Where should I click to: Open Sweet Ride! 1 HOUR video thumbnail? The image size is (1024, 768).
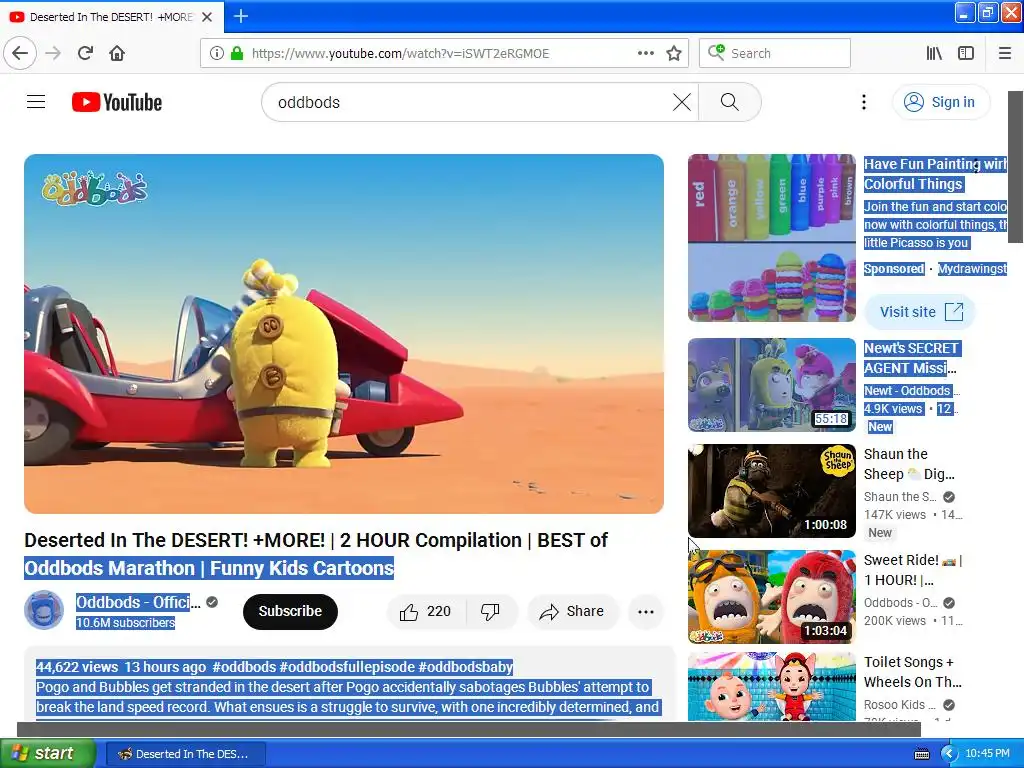[x=771, y=597]
